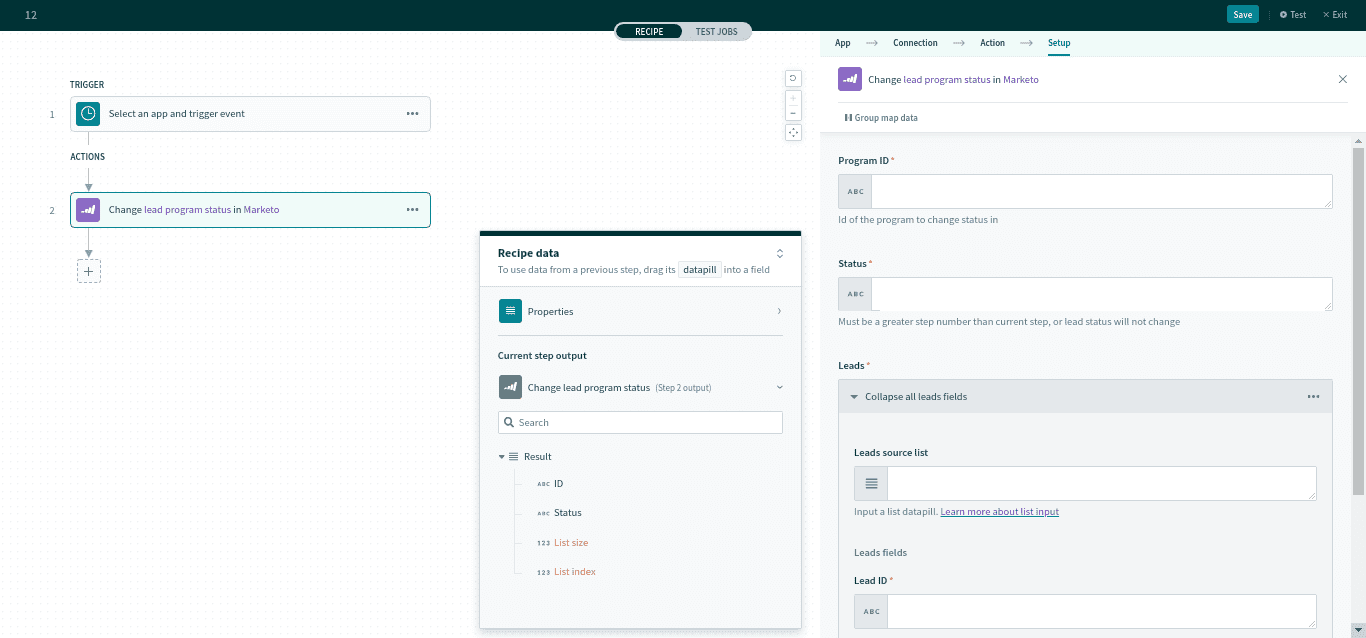This screenshot has width=1366, height=638.
Task: Collapse the Result tree node
Action: [x=502, y=457]
